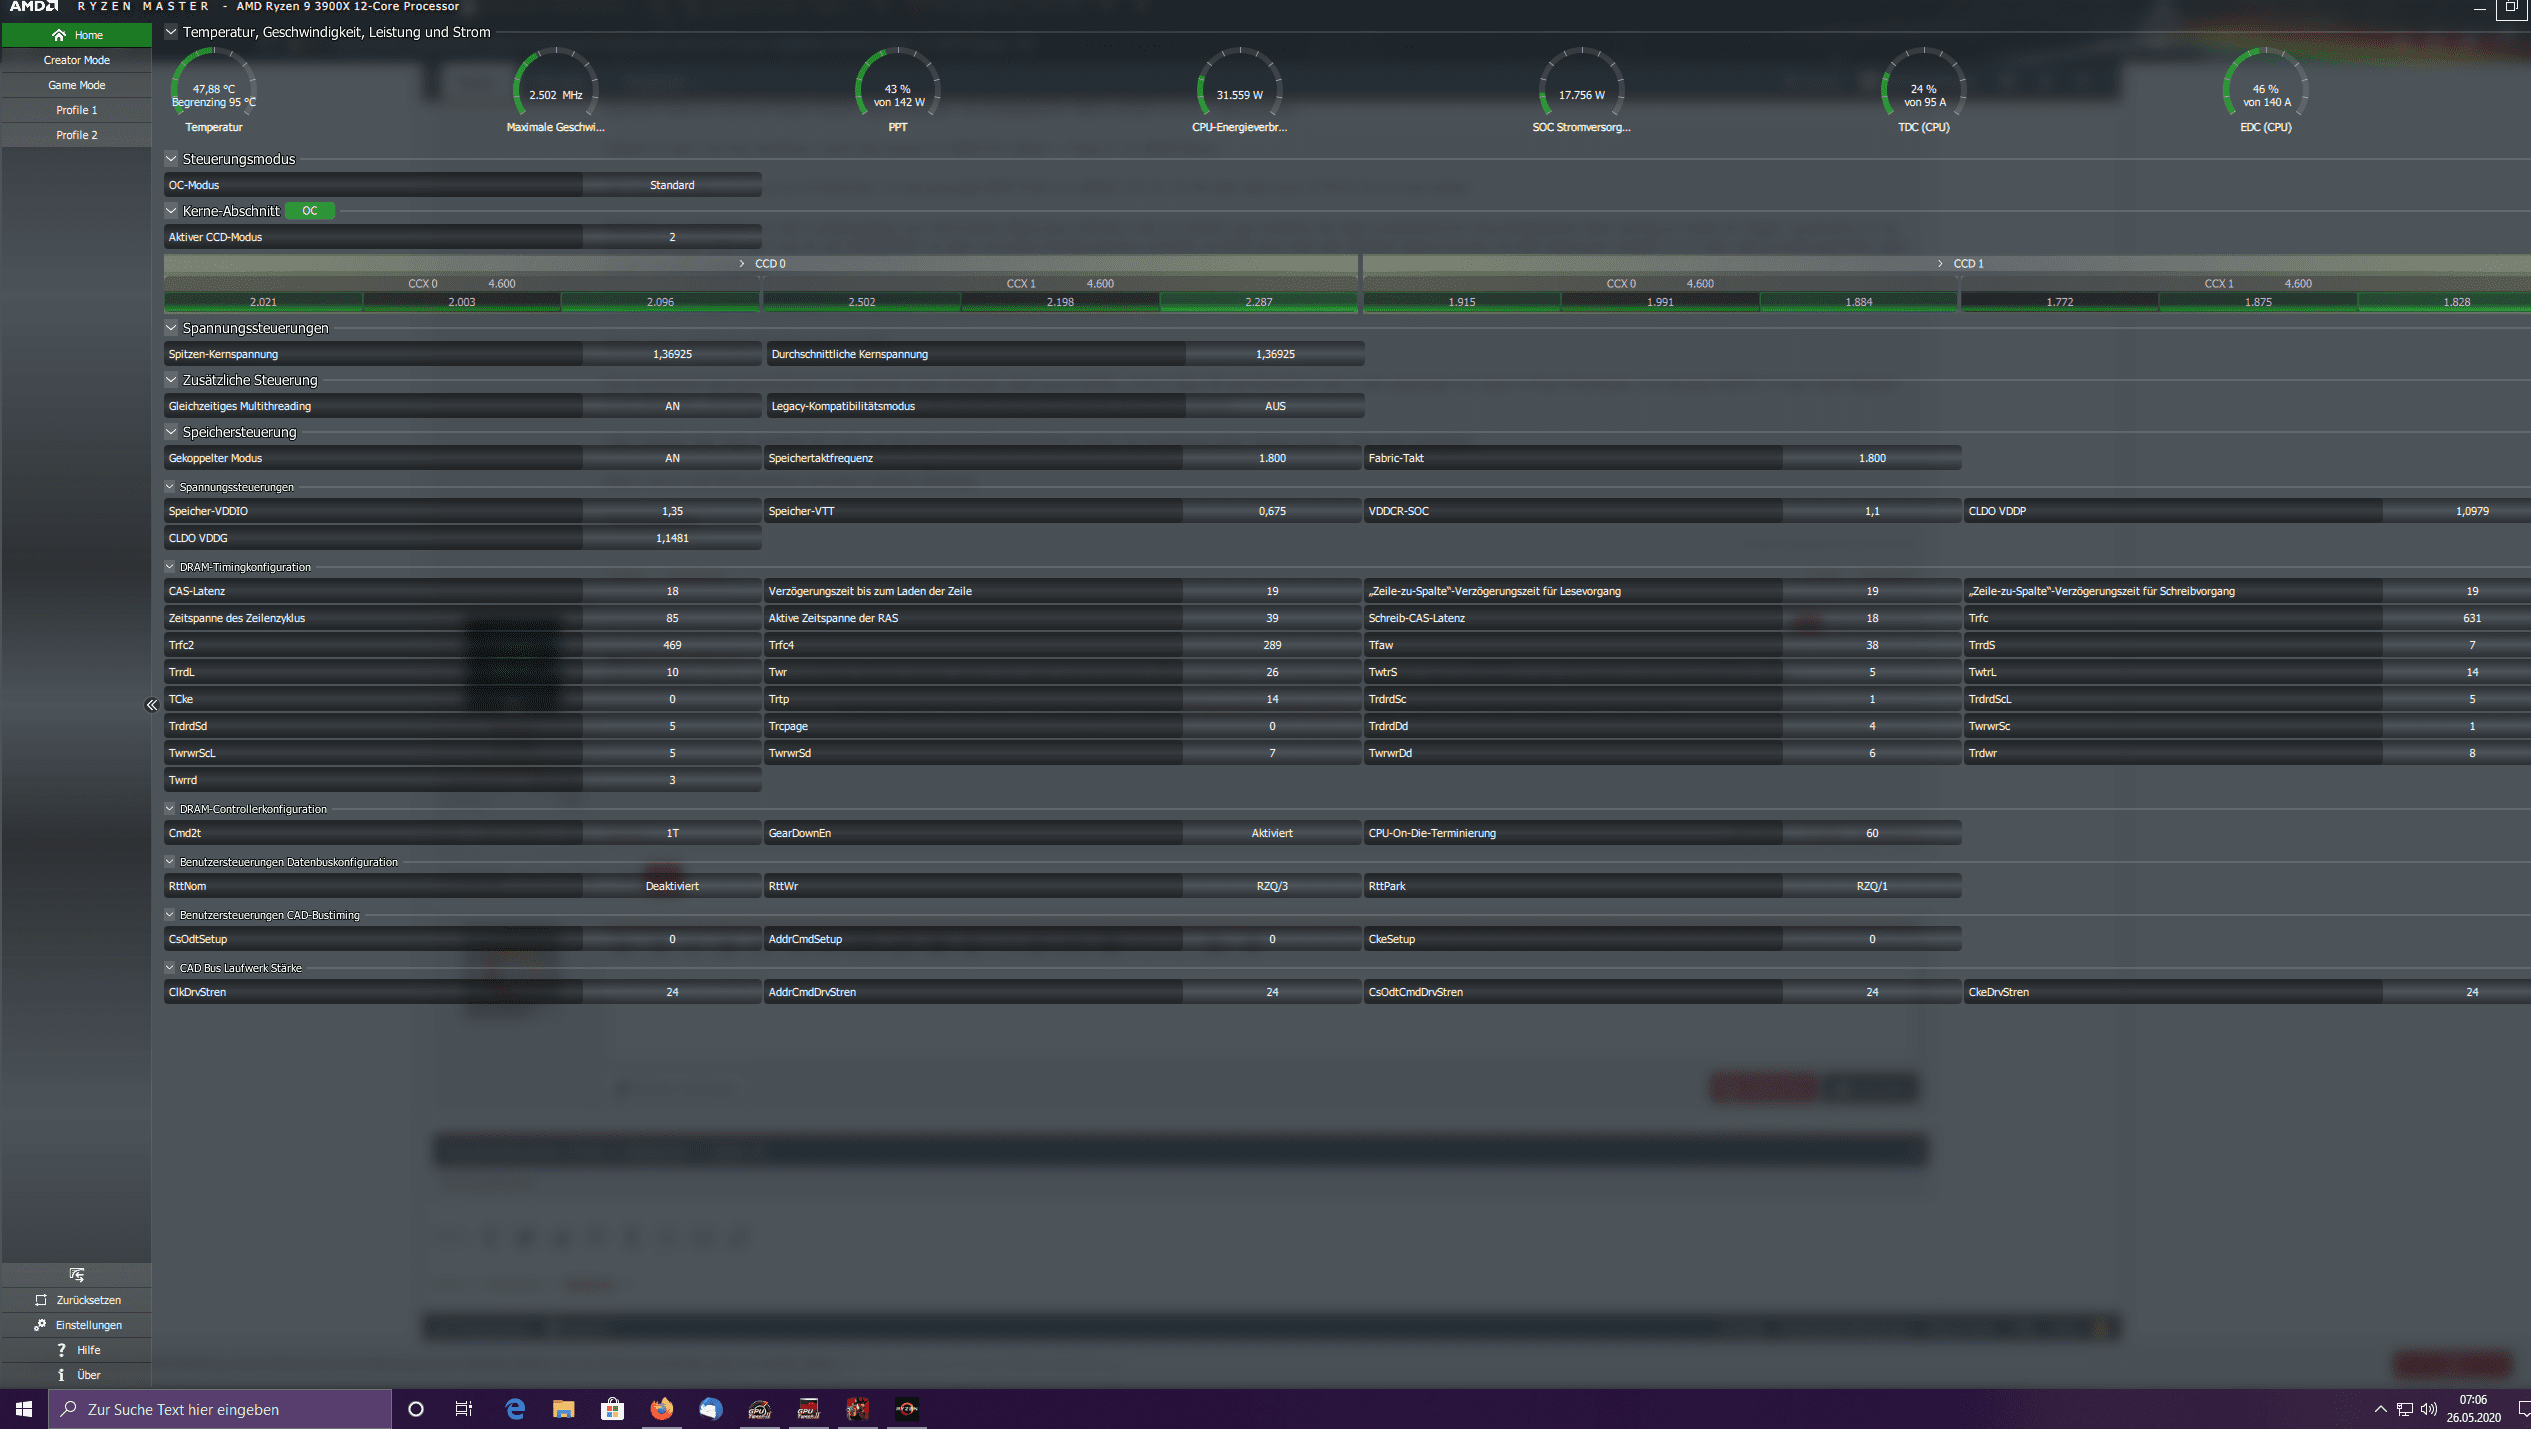Click the Cortana circle icon
The image size is (2531, 1429).
(x=416, y=1409)
